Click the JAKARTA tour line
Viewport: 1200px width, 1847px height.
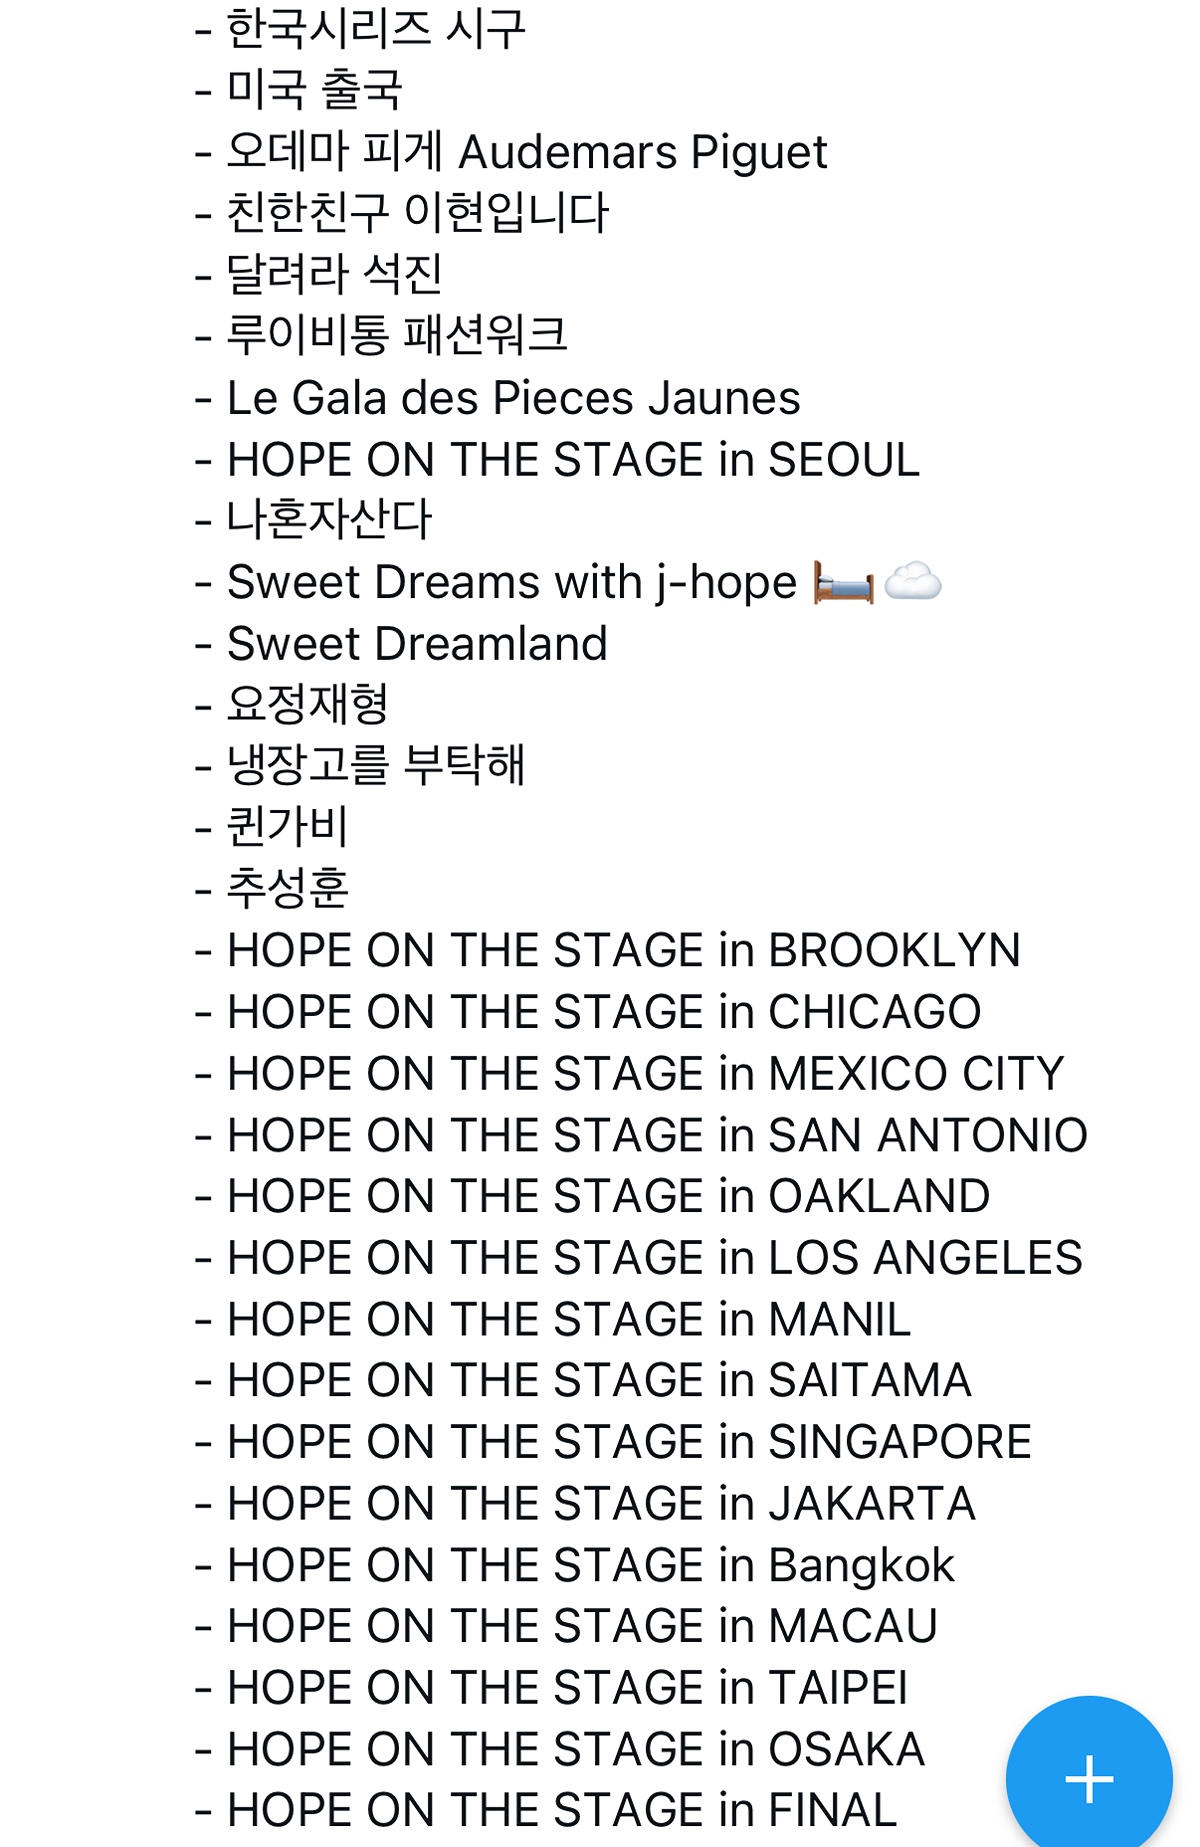point(601,1504)
